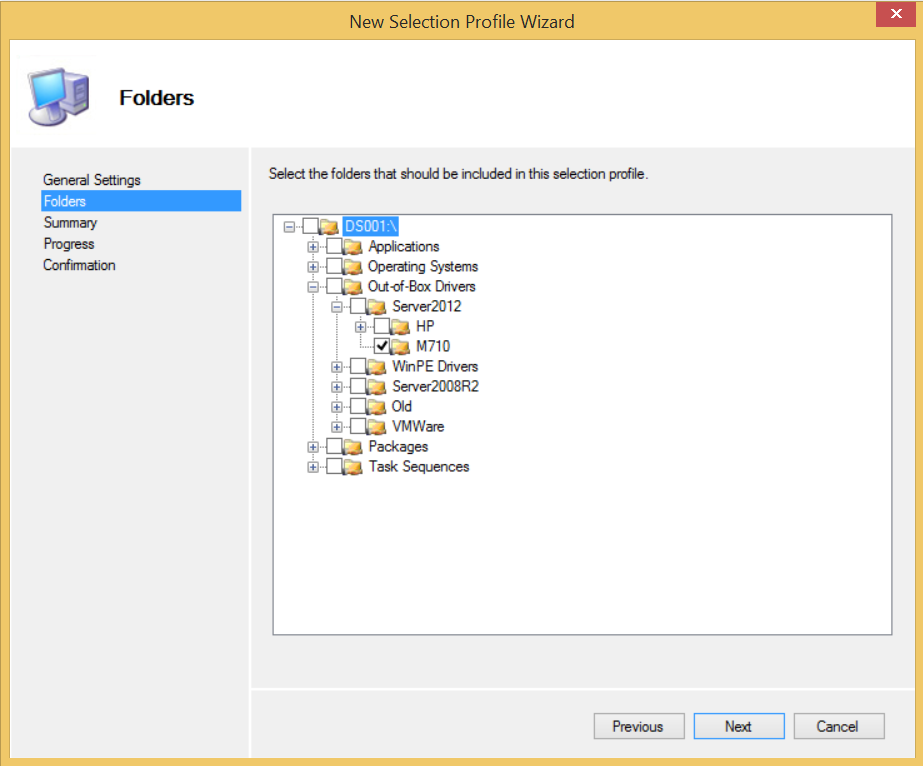The height and width of the screenshot is (766, 923).
Task: Check the Operating Systems checkbox
Action: (334, 266)
